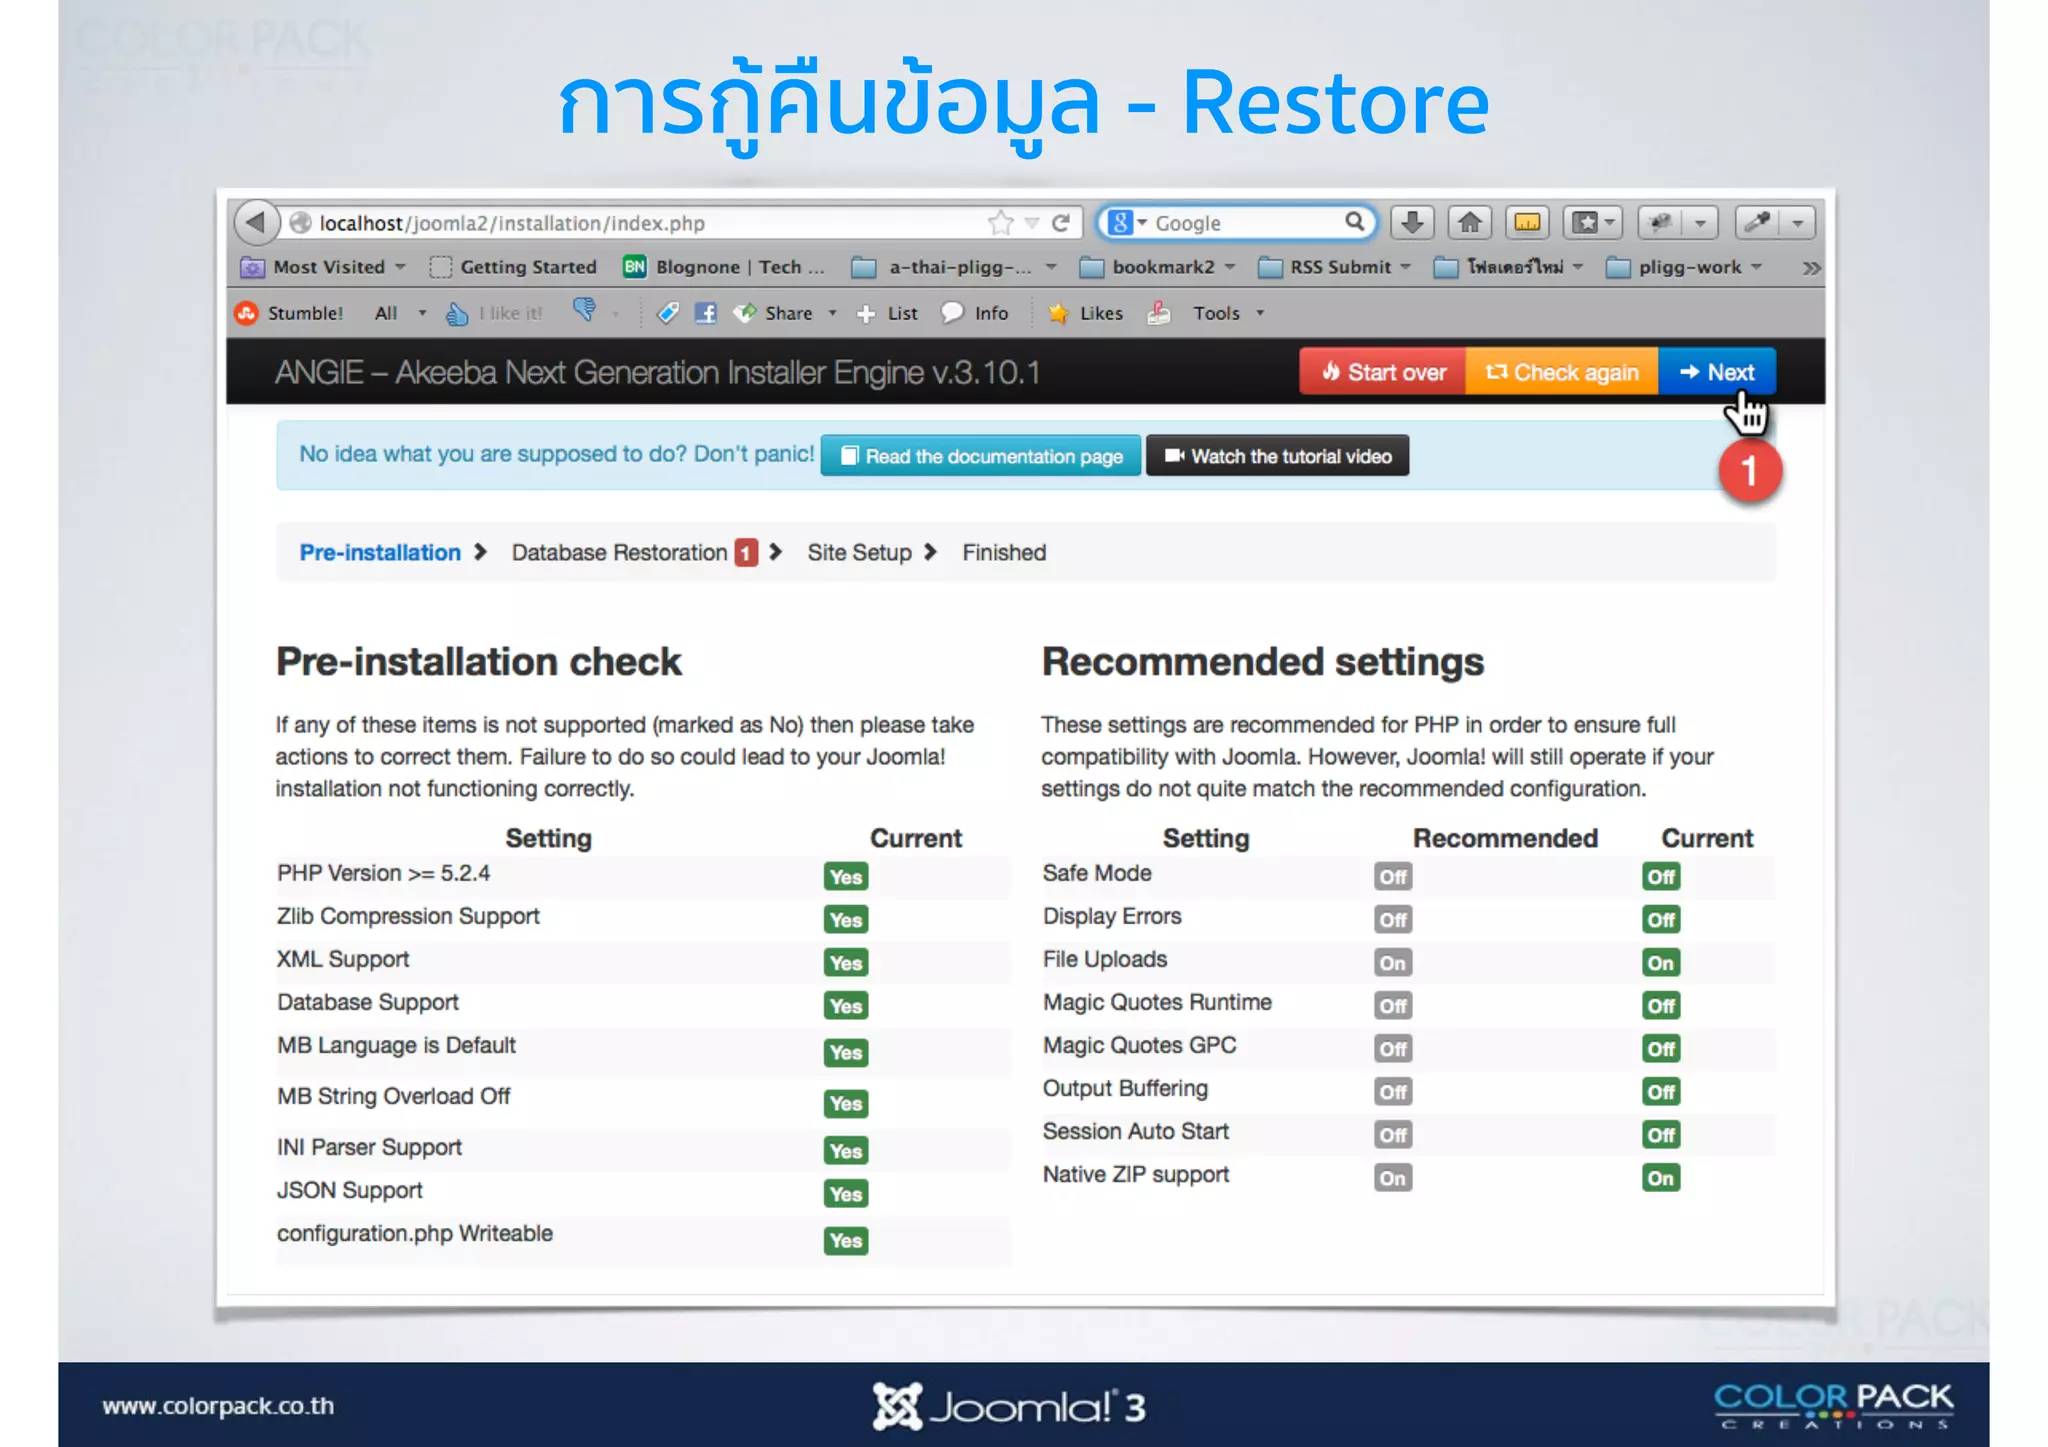Click the yellow toolbar button icon

click(x=1526, y=222)
